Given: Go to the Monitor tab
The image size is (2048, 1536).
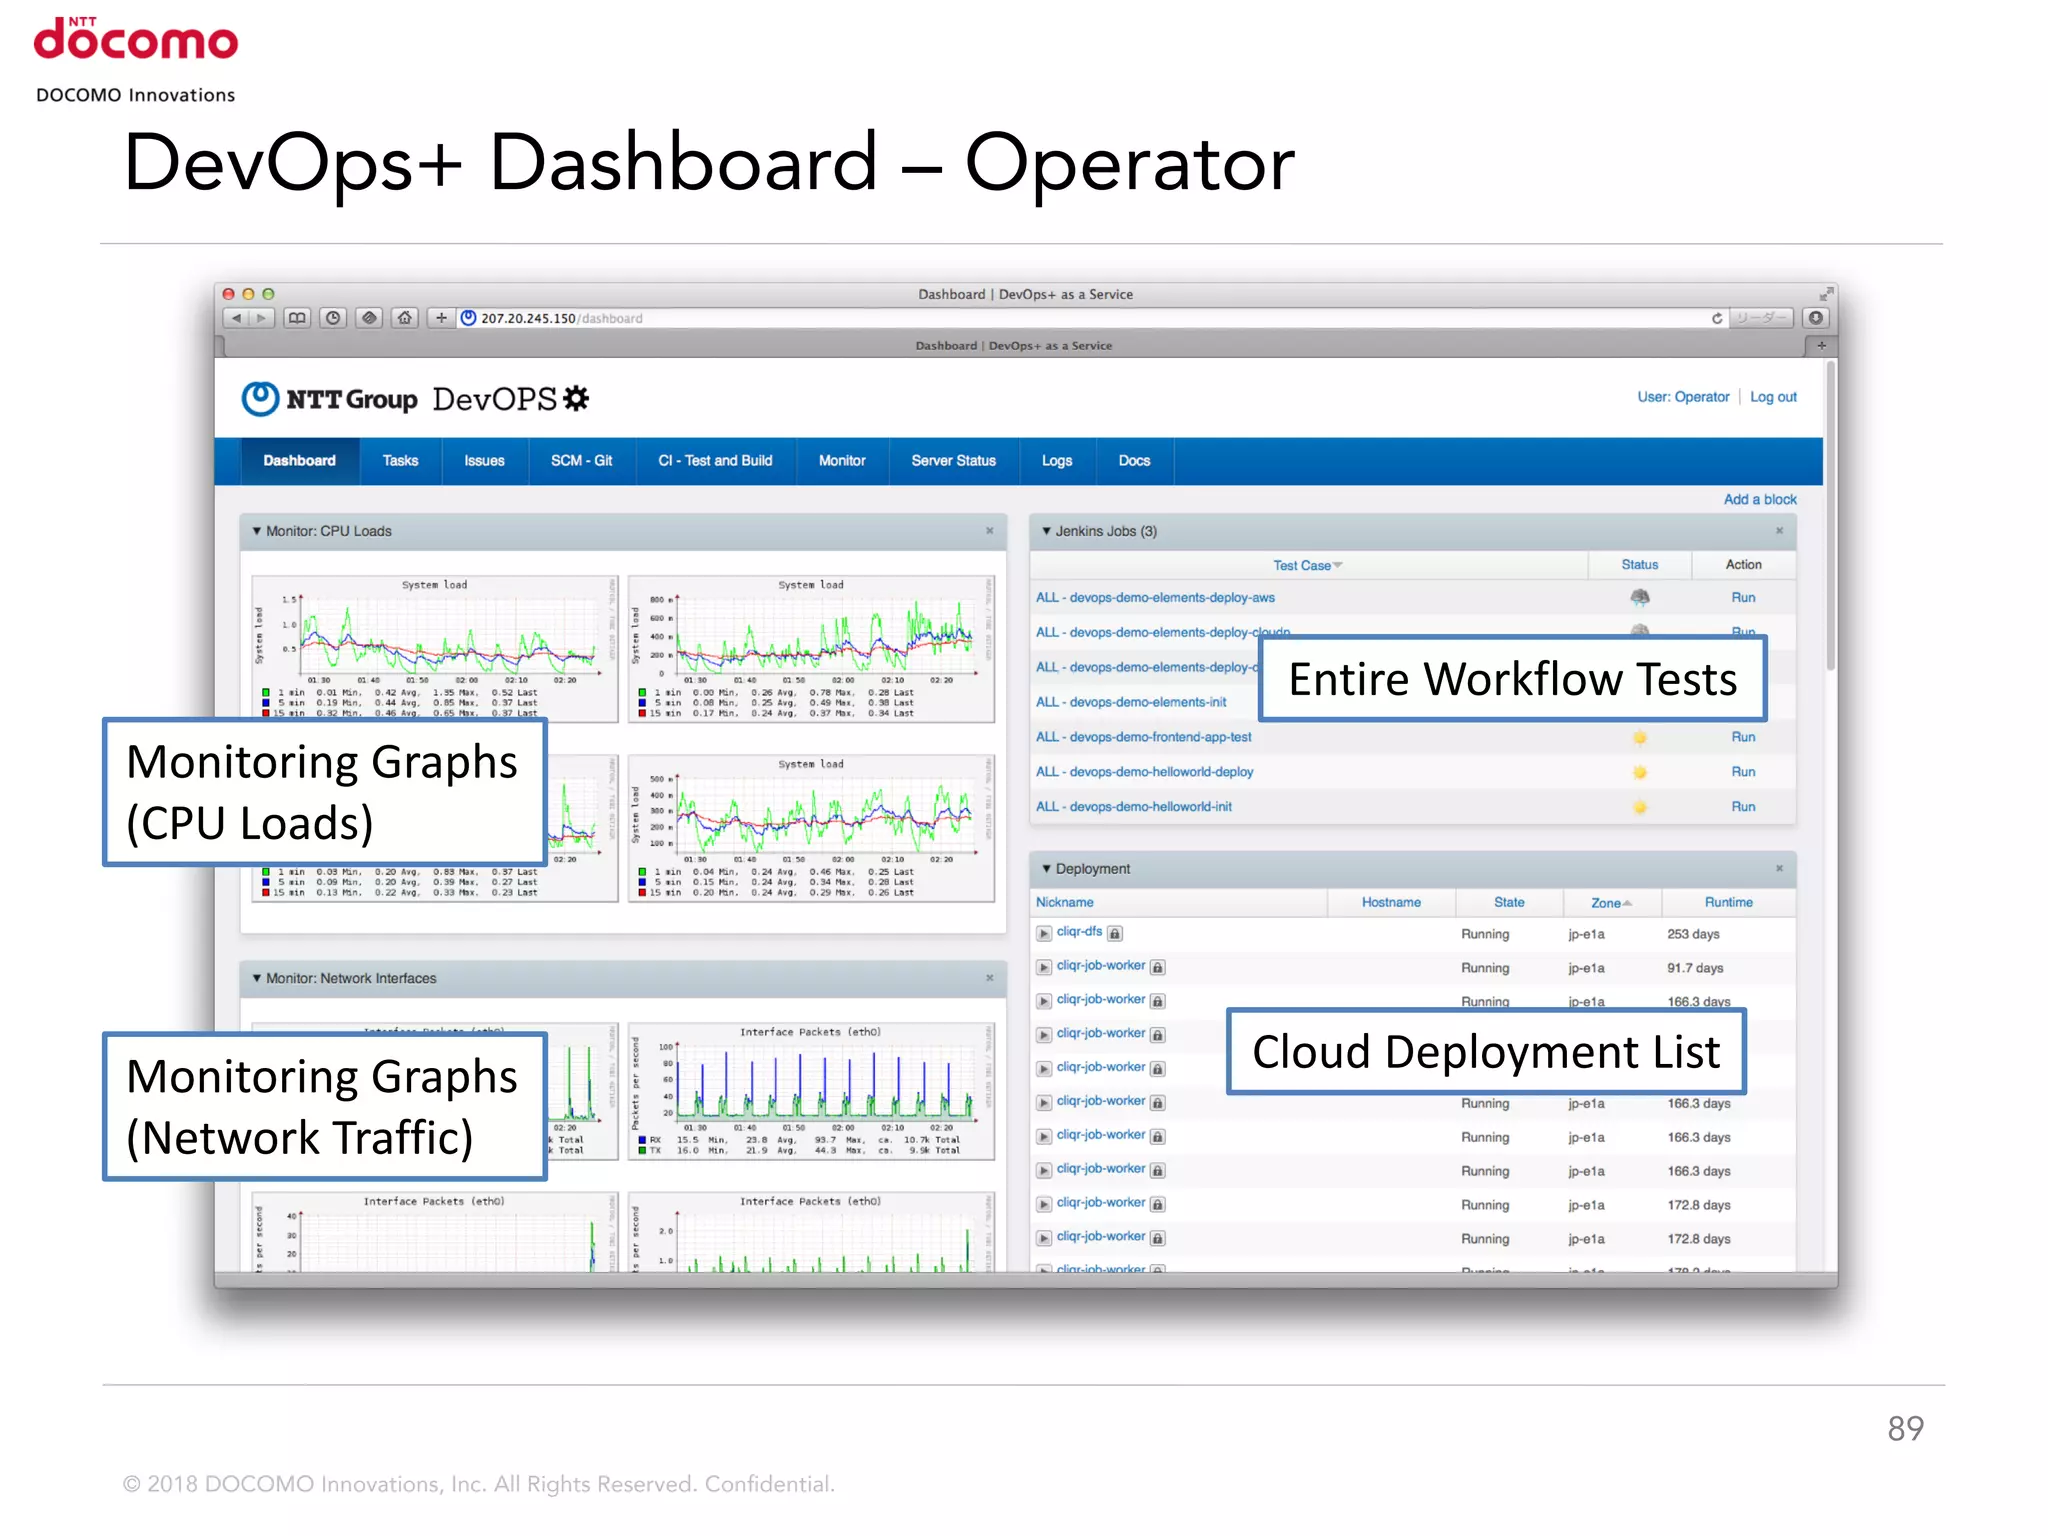Looking at the screenshot, I should (x=842, y=461).
